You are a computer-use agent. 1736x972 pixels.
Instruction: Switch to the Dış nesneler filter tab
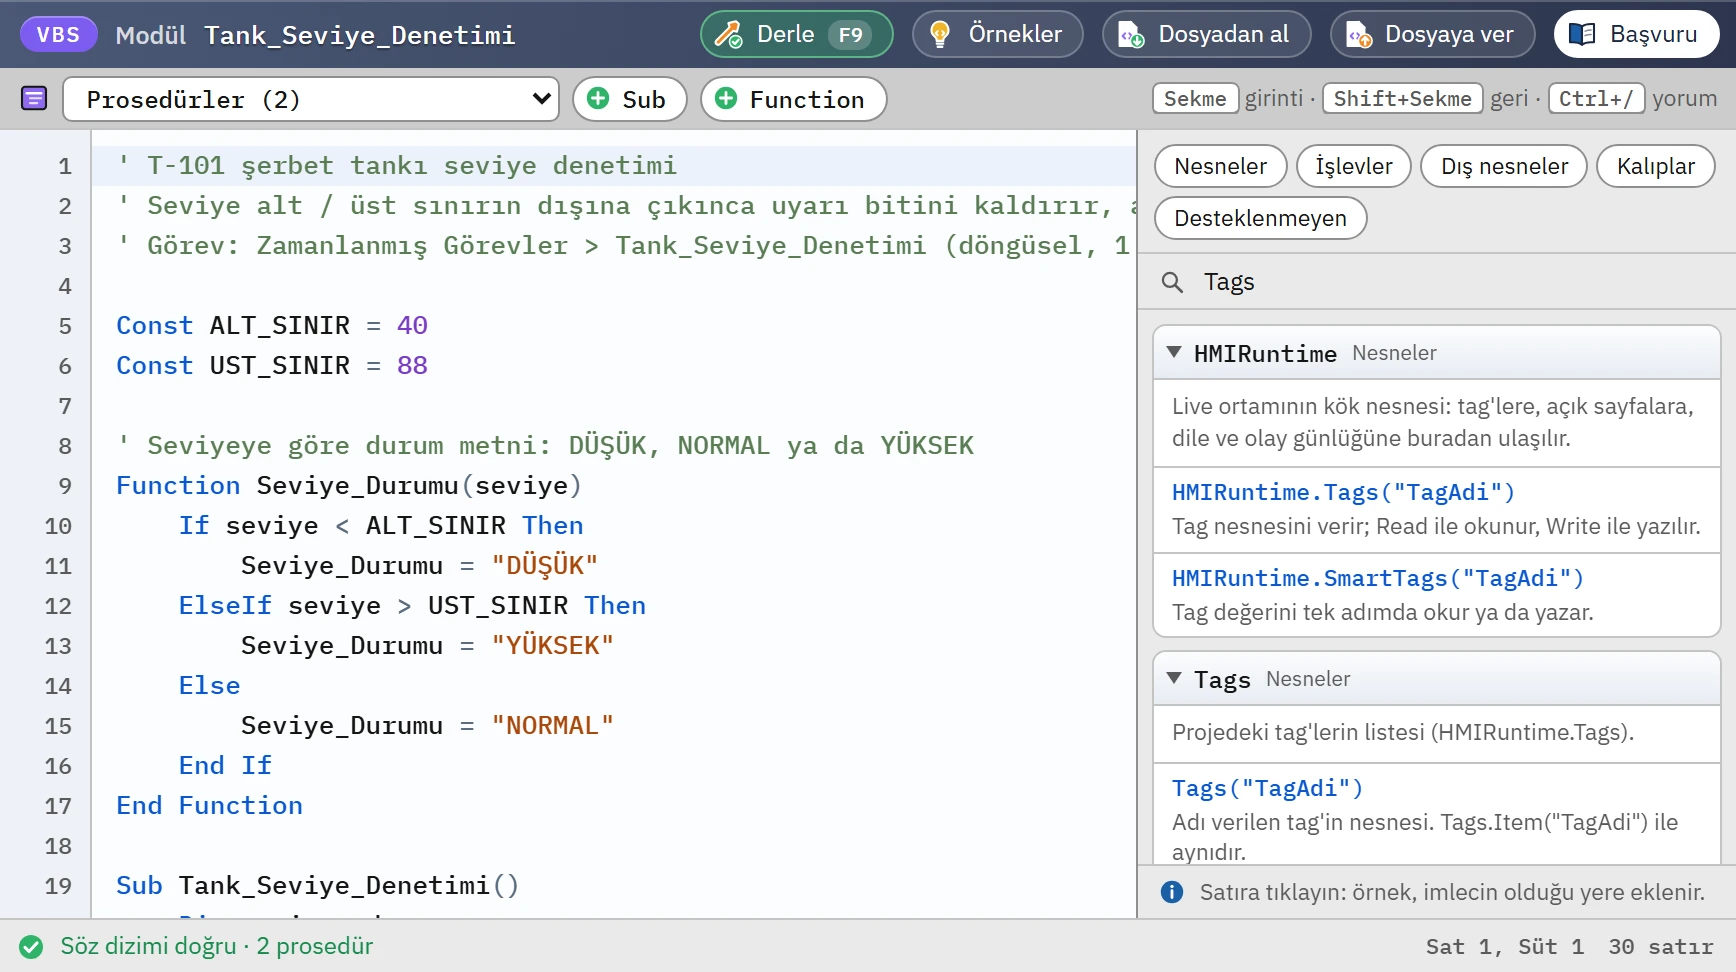pyautogui.click(x=1504, y=166)
